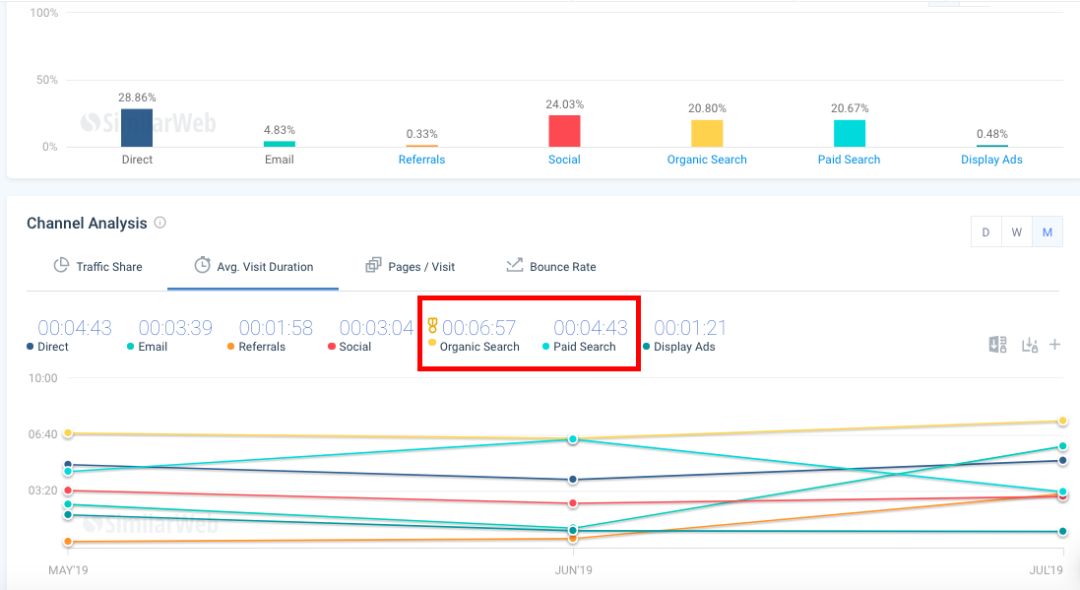Open the Channel Analysis info icon
1080x590 pixels.
tap(160, 222)
